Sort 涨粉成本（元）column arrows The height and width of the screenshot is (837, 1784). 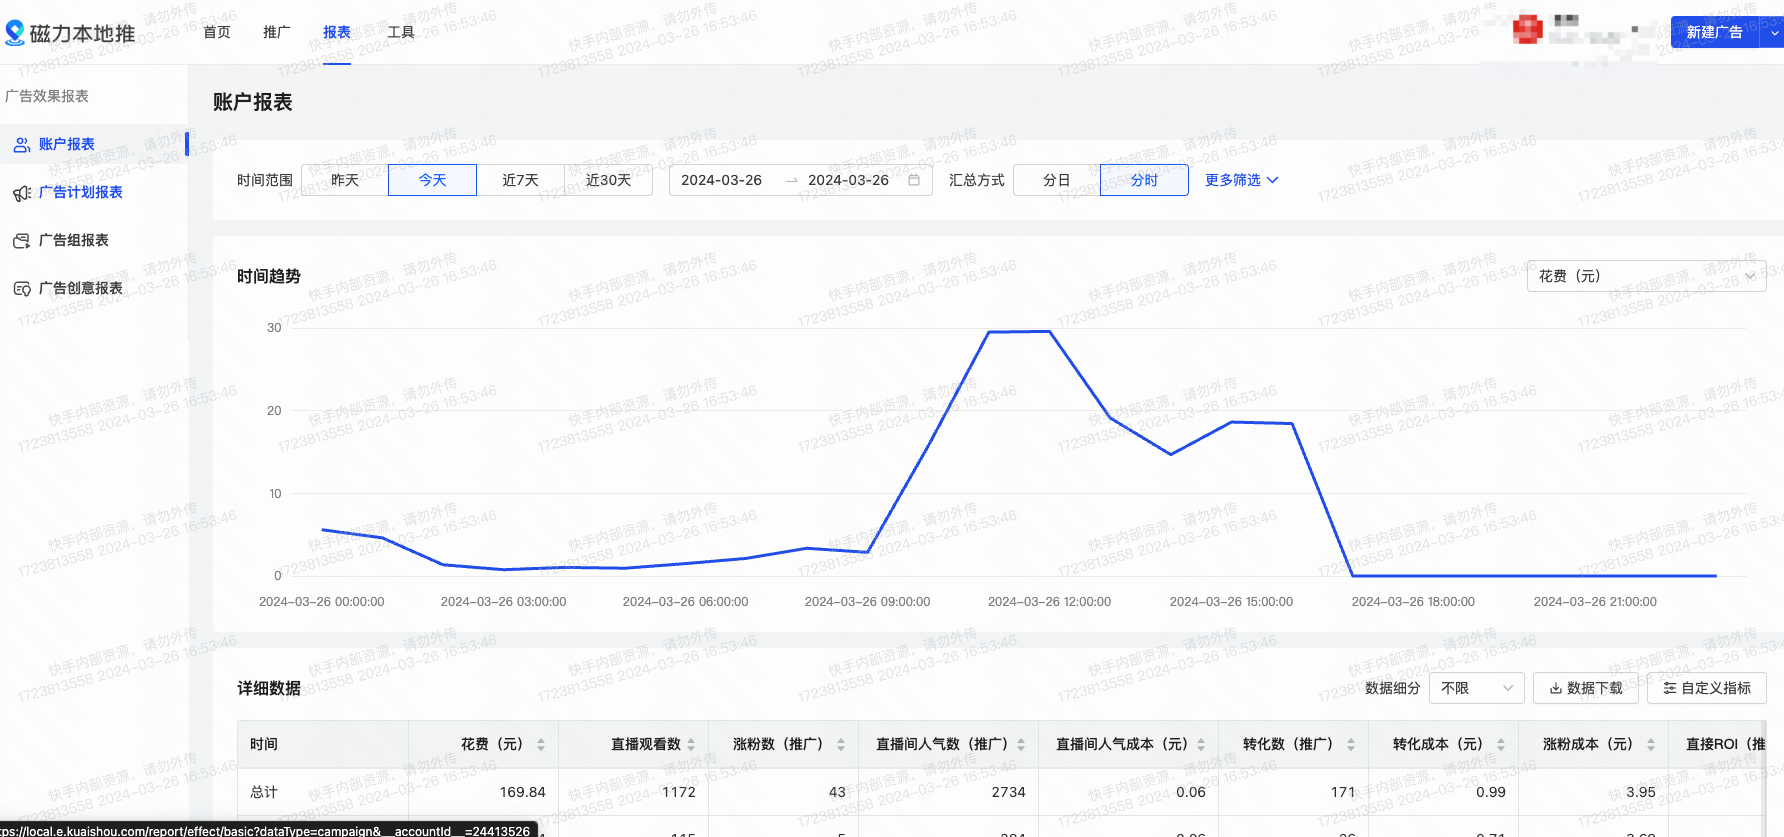click(1651, 744)
